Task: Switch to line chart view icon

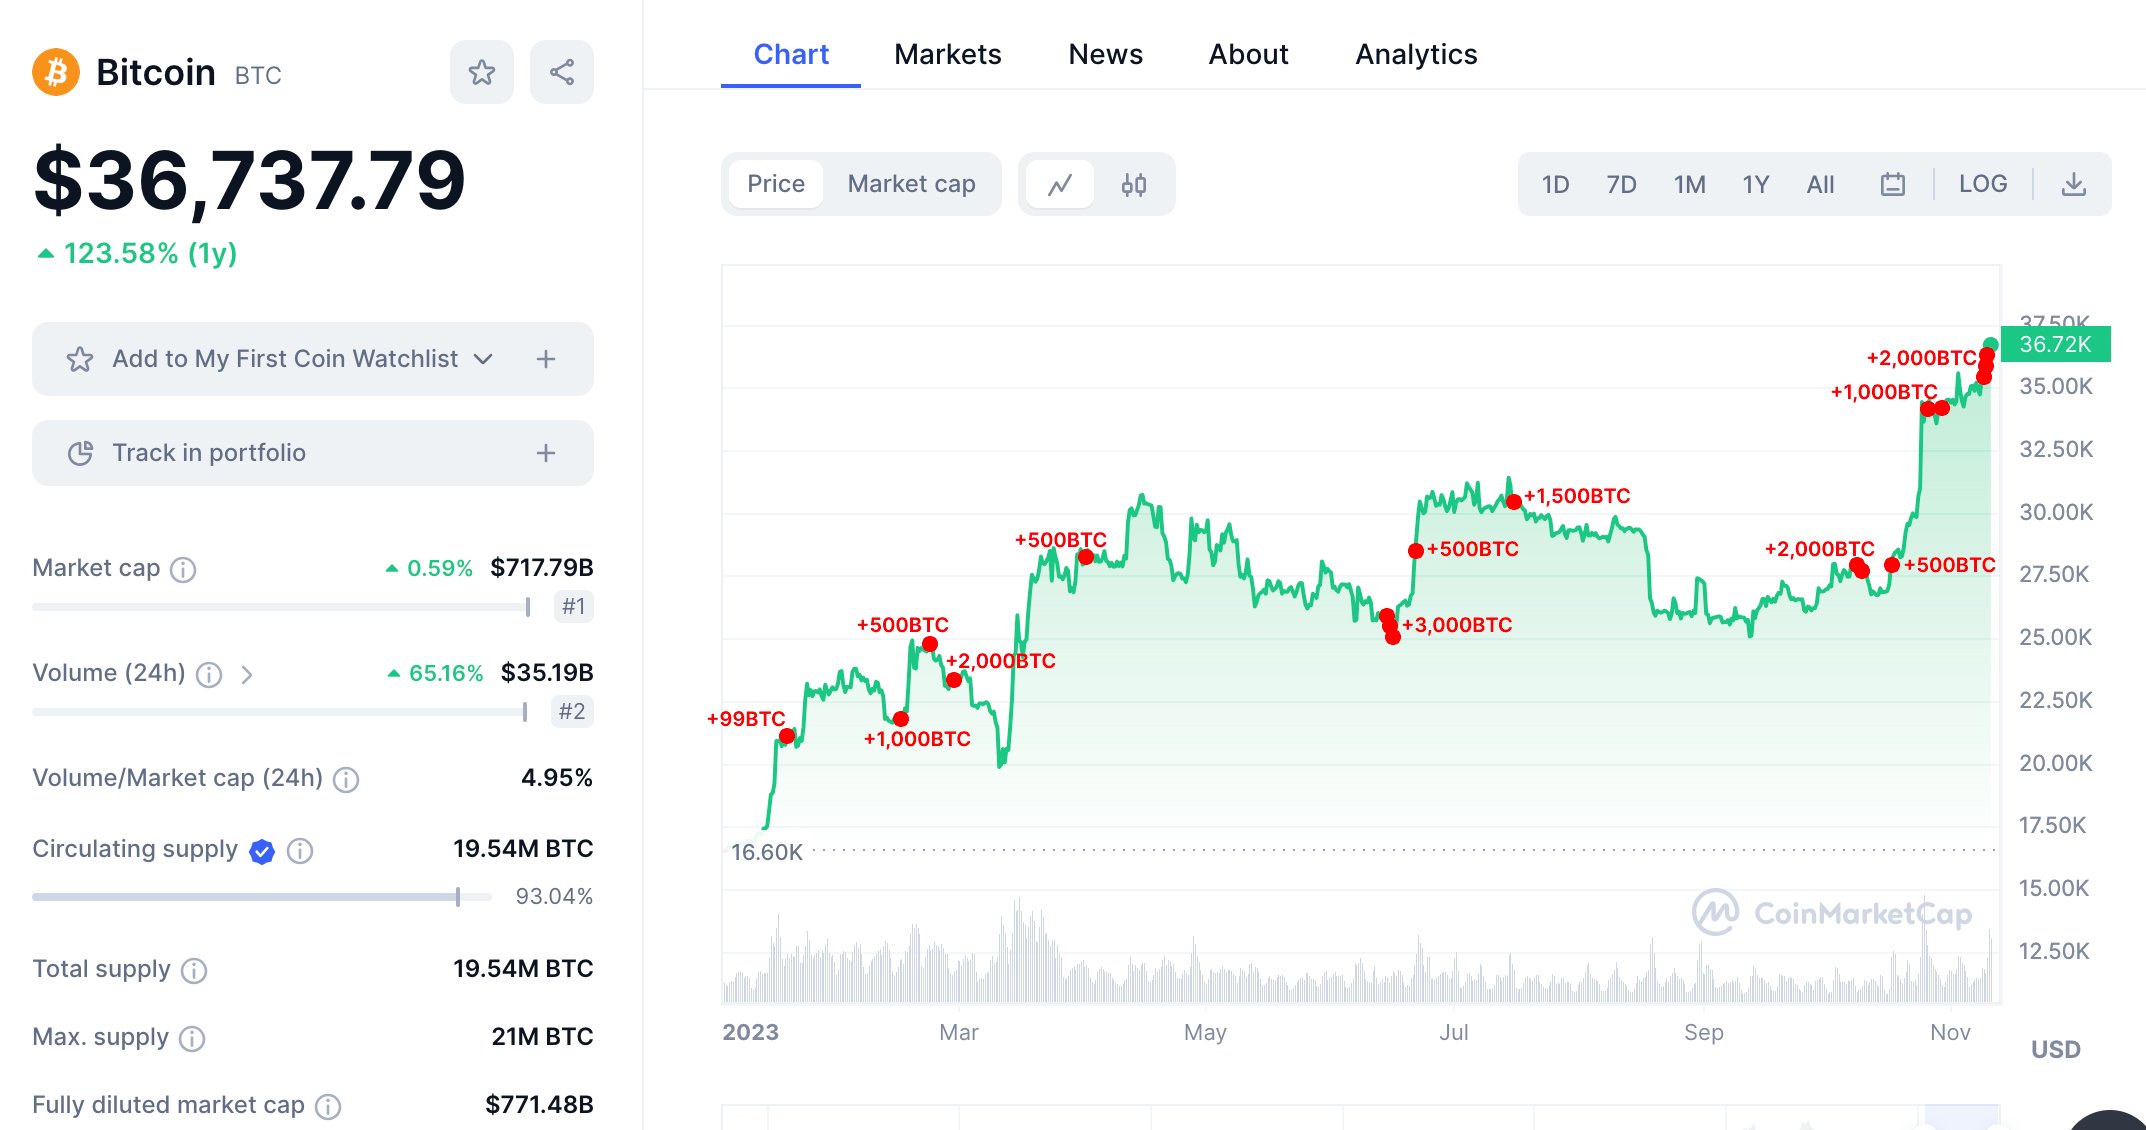Action: (1060, 184)
